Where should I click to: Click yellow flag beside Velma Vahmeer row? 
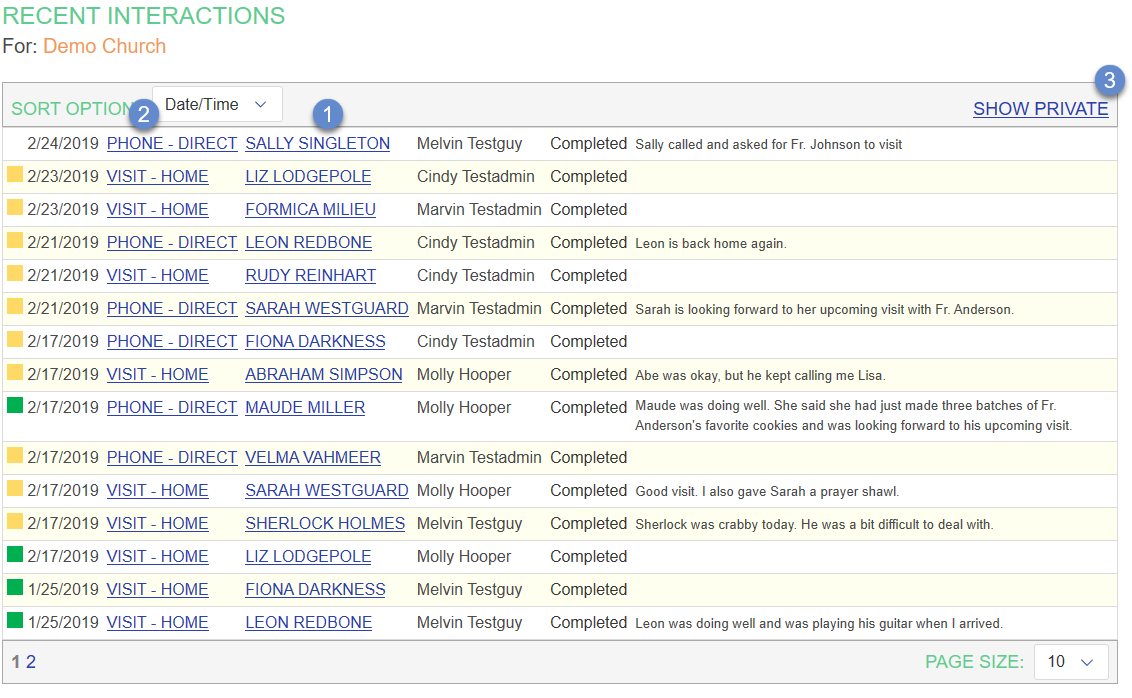point(15,457)
